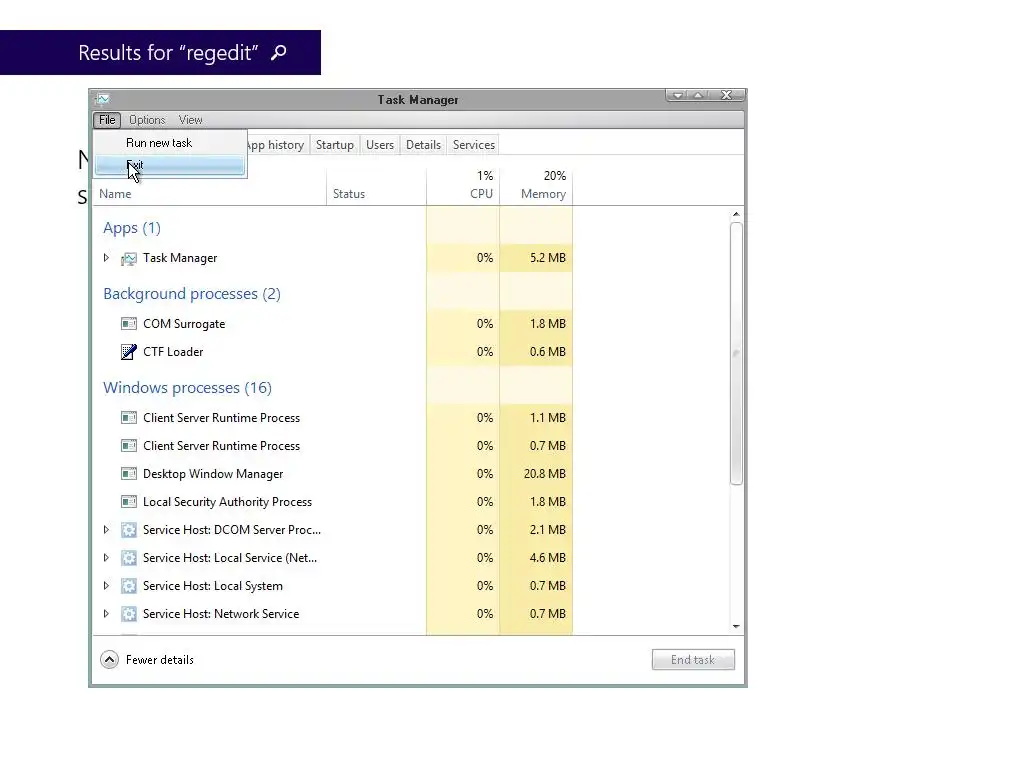The image size is (1024, 768).
Task: Click the Service Host: Local System gear icon
Action: pyautogui.click(x=129, y=586)
